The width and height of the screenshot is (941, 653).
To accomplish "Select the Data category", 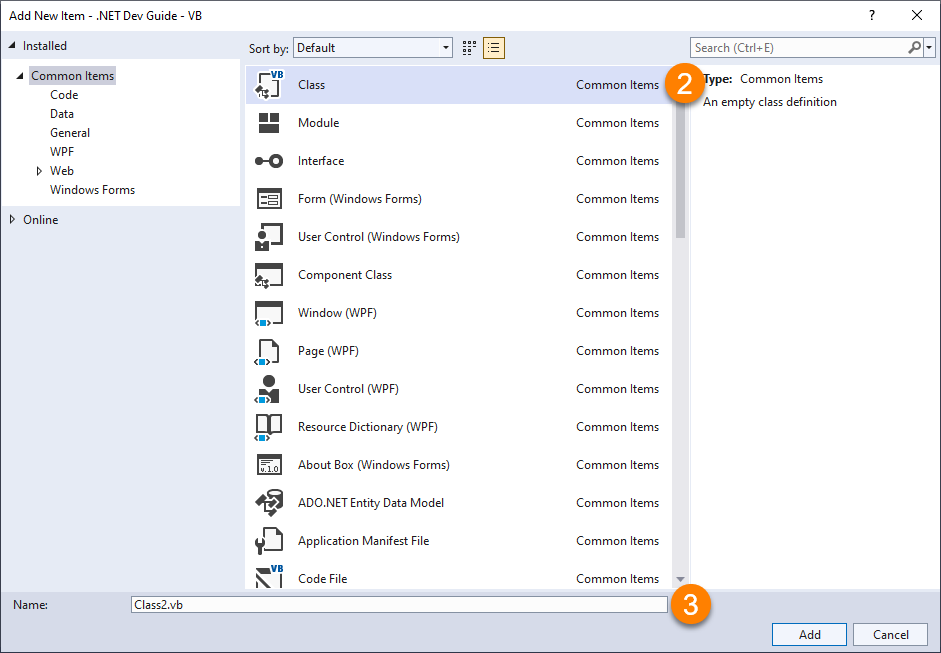I will [x=62, y=114].
